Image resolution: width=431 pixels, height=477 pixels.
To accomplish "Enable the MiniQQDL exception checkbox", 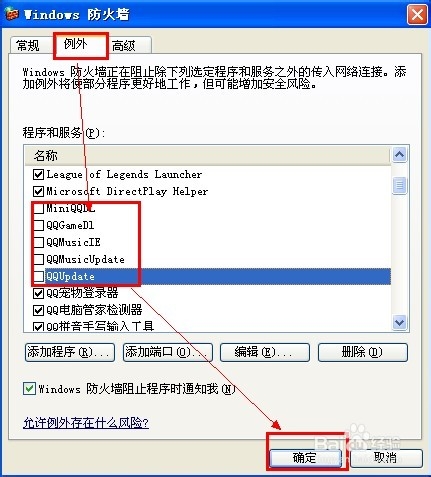I will tap(39, 209).
